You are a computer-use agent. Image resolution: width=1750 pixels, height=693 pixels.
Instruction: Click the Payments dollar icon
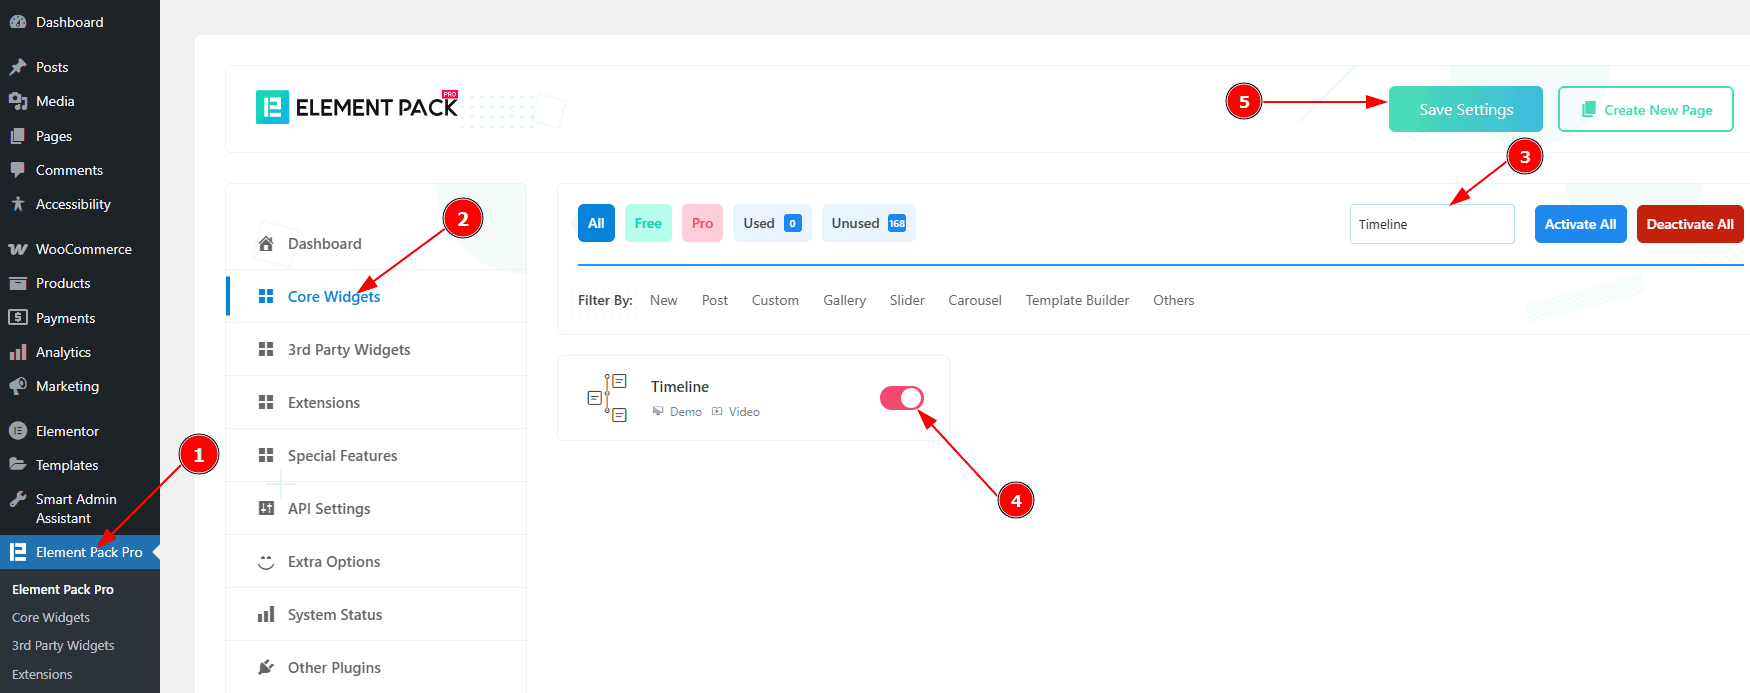(x=18, y=318)
